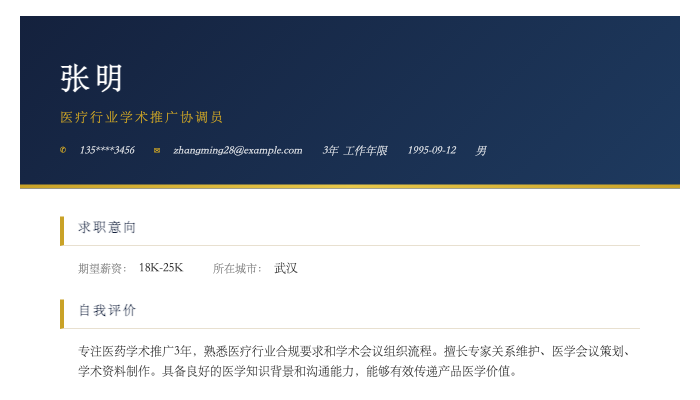Click the text 3年 工作年限
Viewport: 700px width, 400px height.
point(355,150)
